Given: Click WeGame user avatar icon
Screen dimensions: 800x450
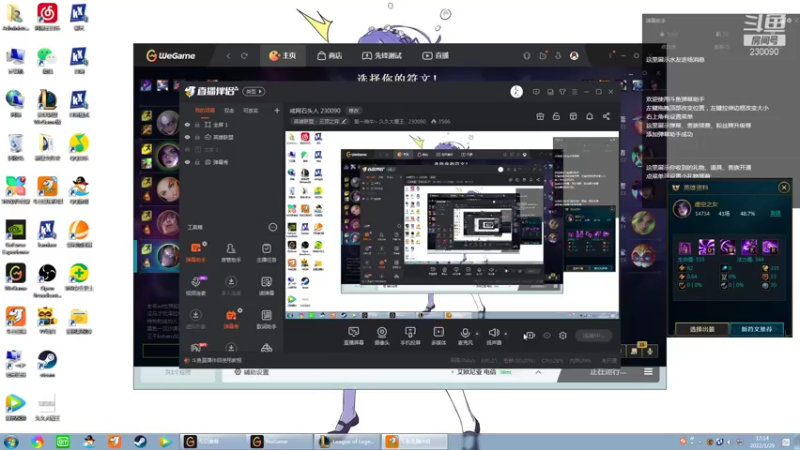Looking at the screenshot, I should click(574, 56).
